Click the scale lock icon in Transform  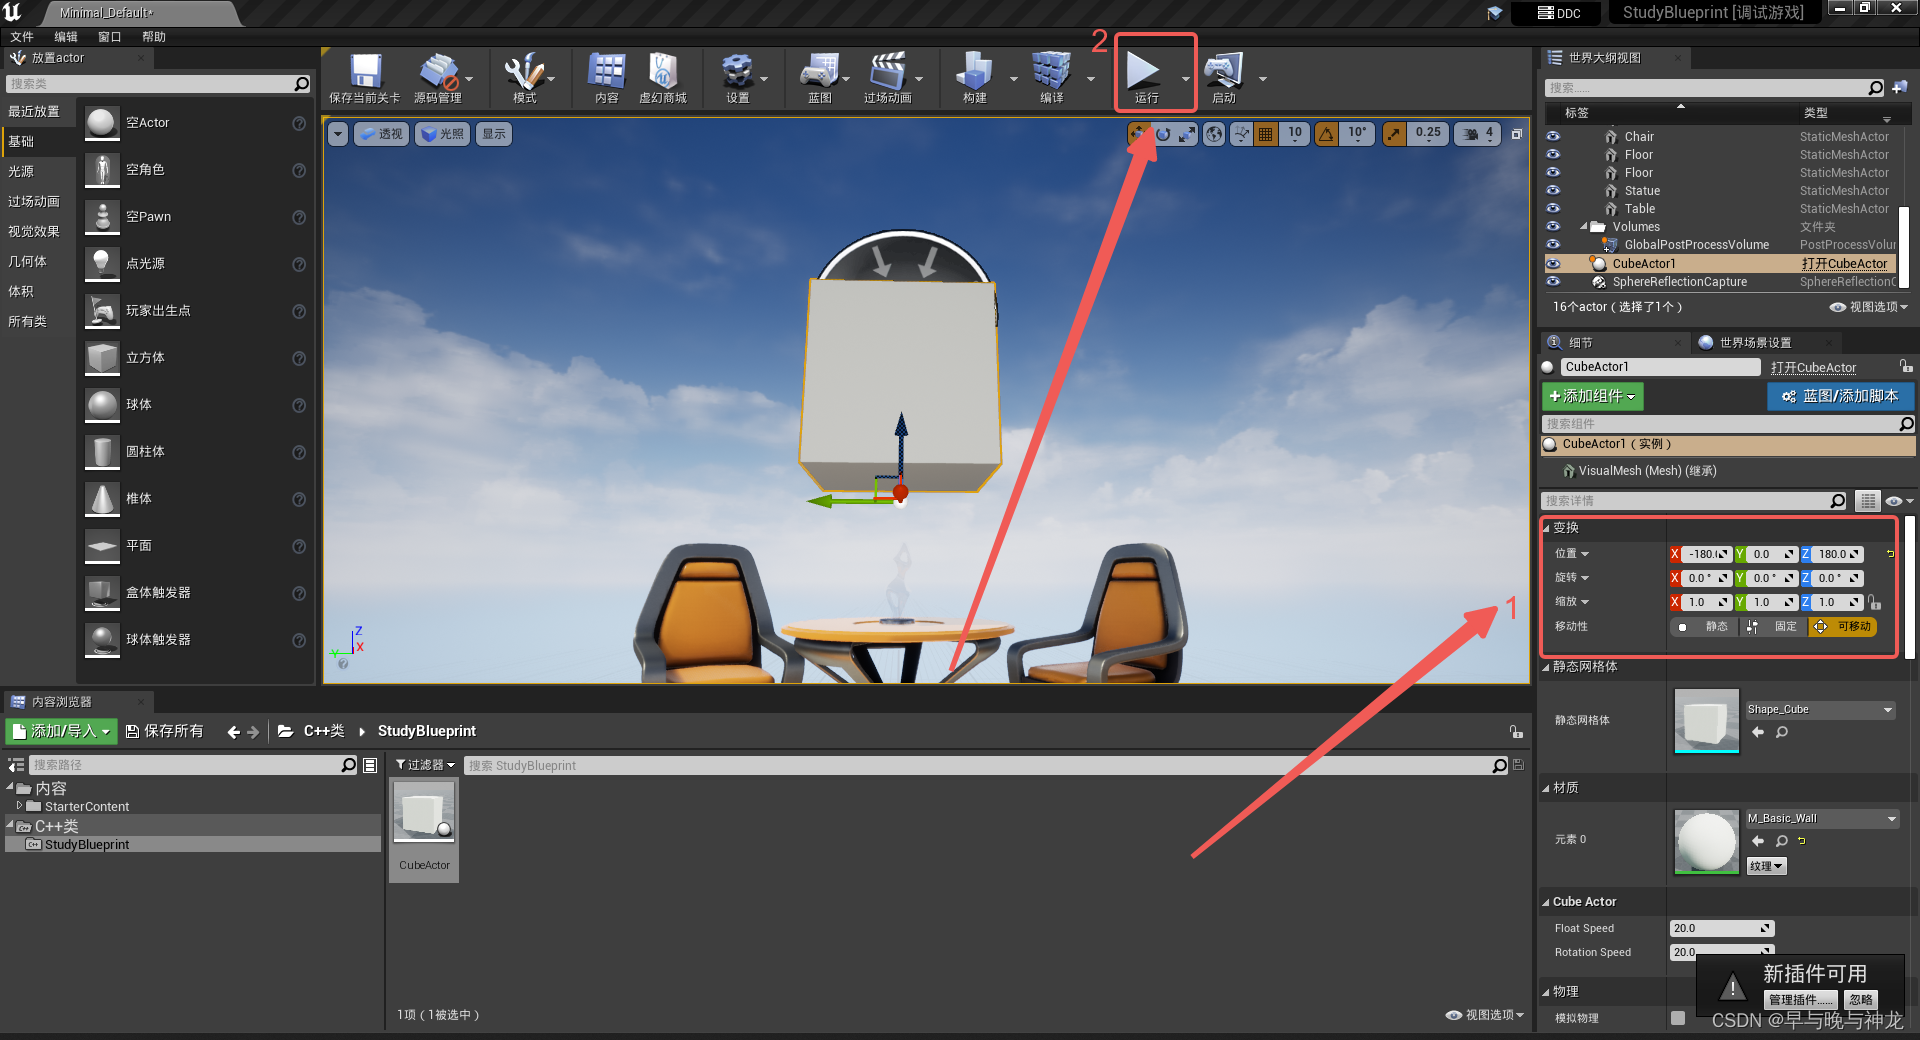[x=1875, y=602]
